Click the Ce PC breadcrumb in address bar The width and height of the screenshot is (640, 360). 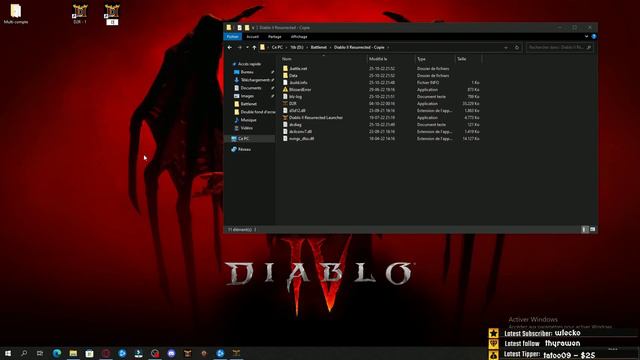(x=277, y=47)
